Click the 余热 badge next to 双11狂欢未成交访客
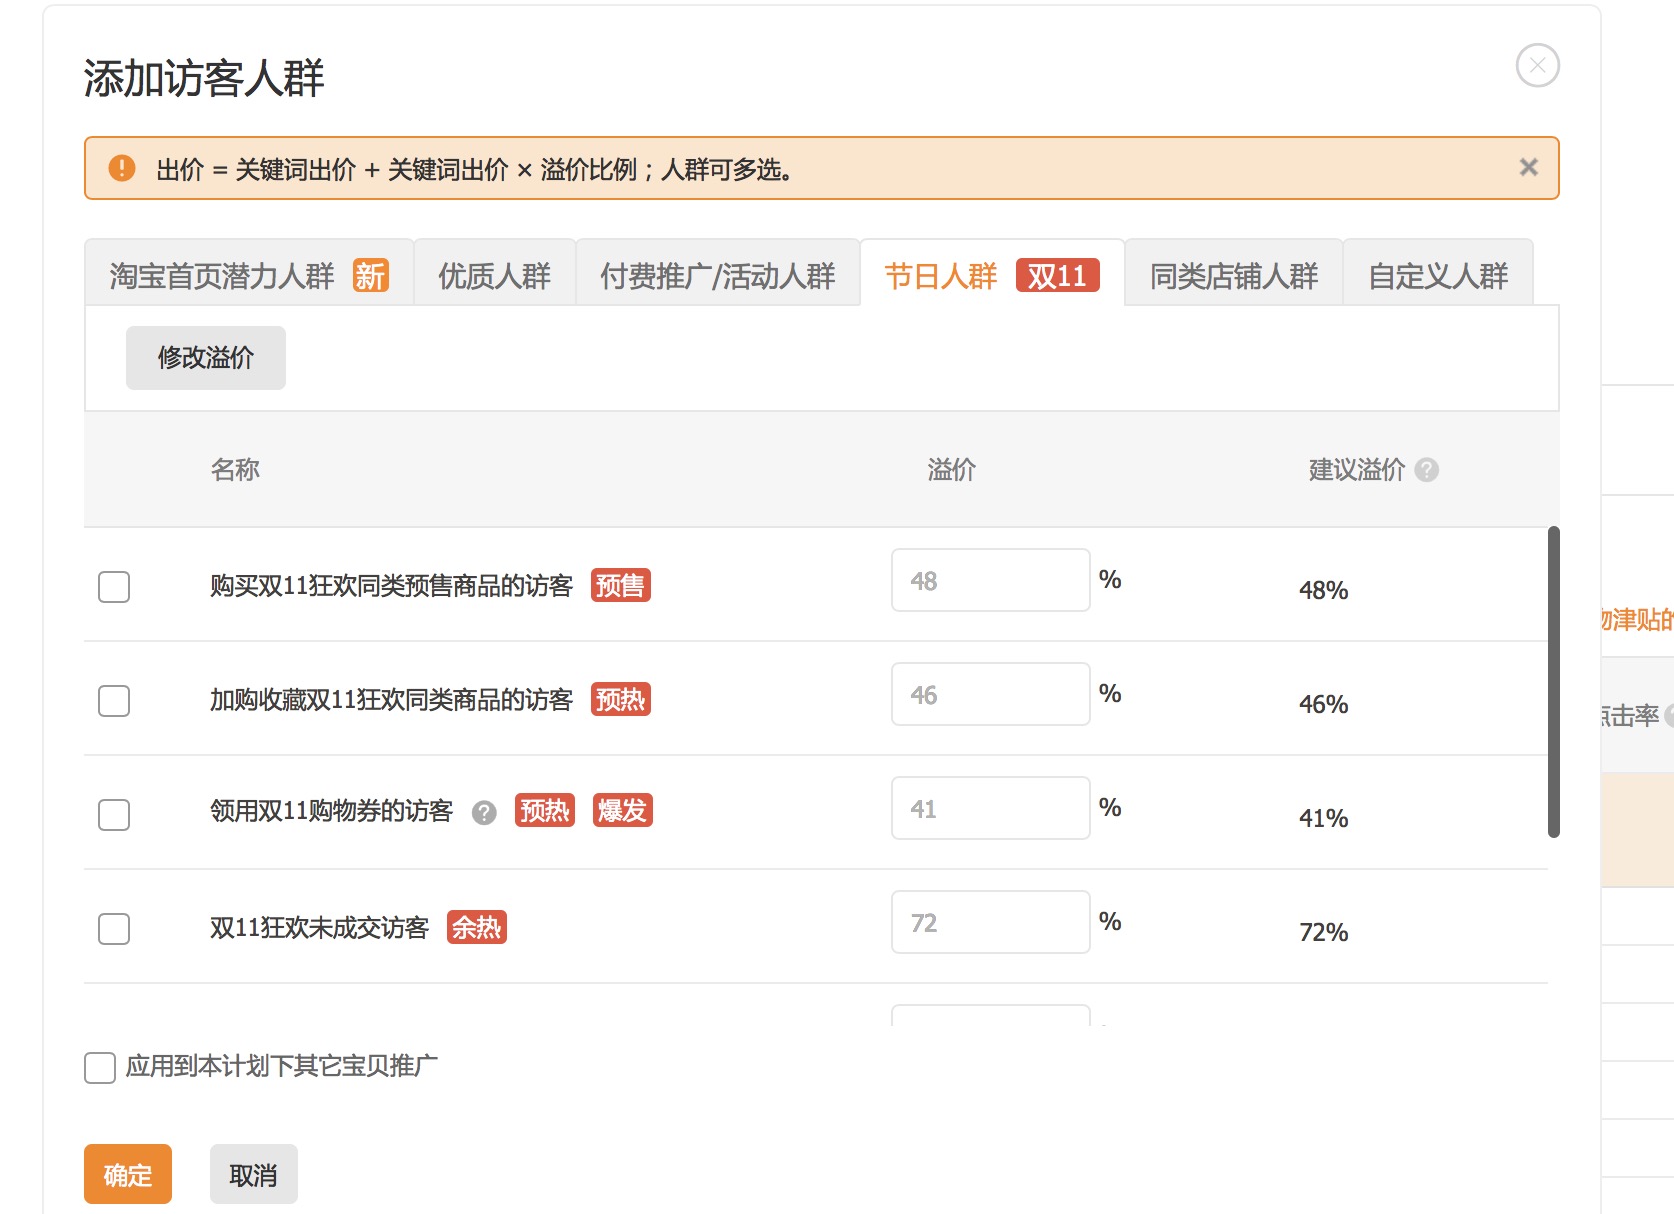 477,928
